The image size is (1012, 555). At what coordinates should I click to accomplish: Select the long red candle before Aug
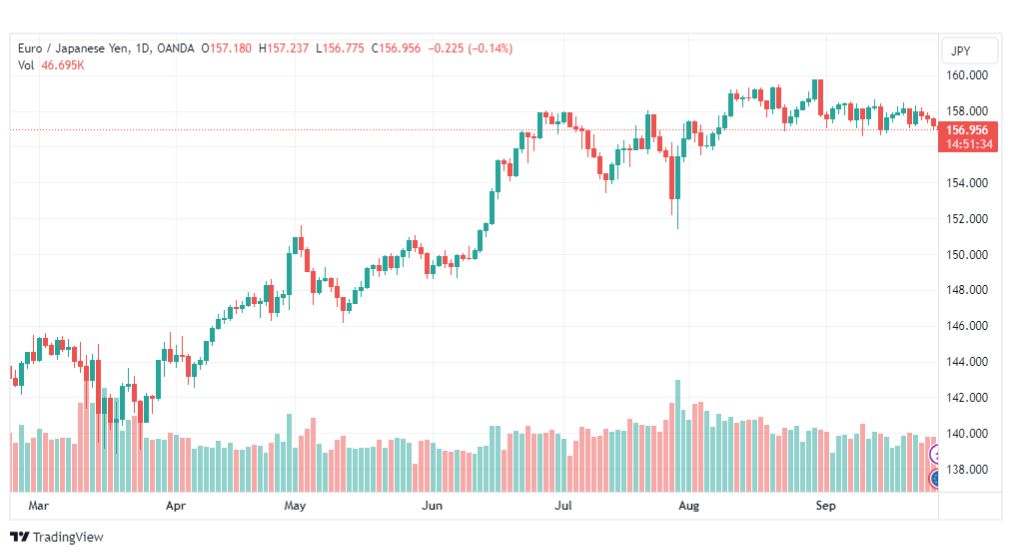point(672,177)
